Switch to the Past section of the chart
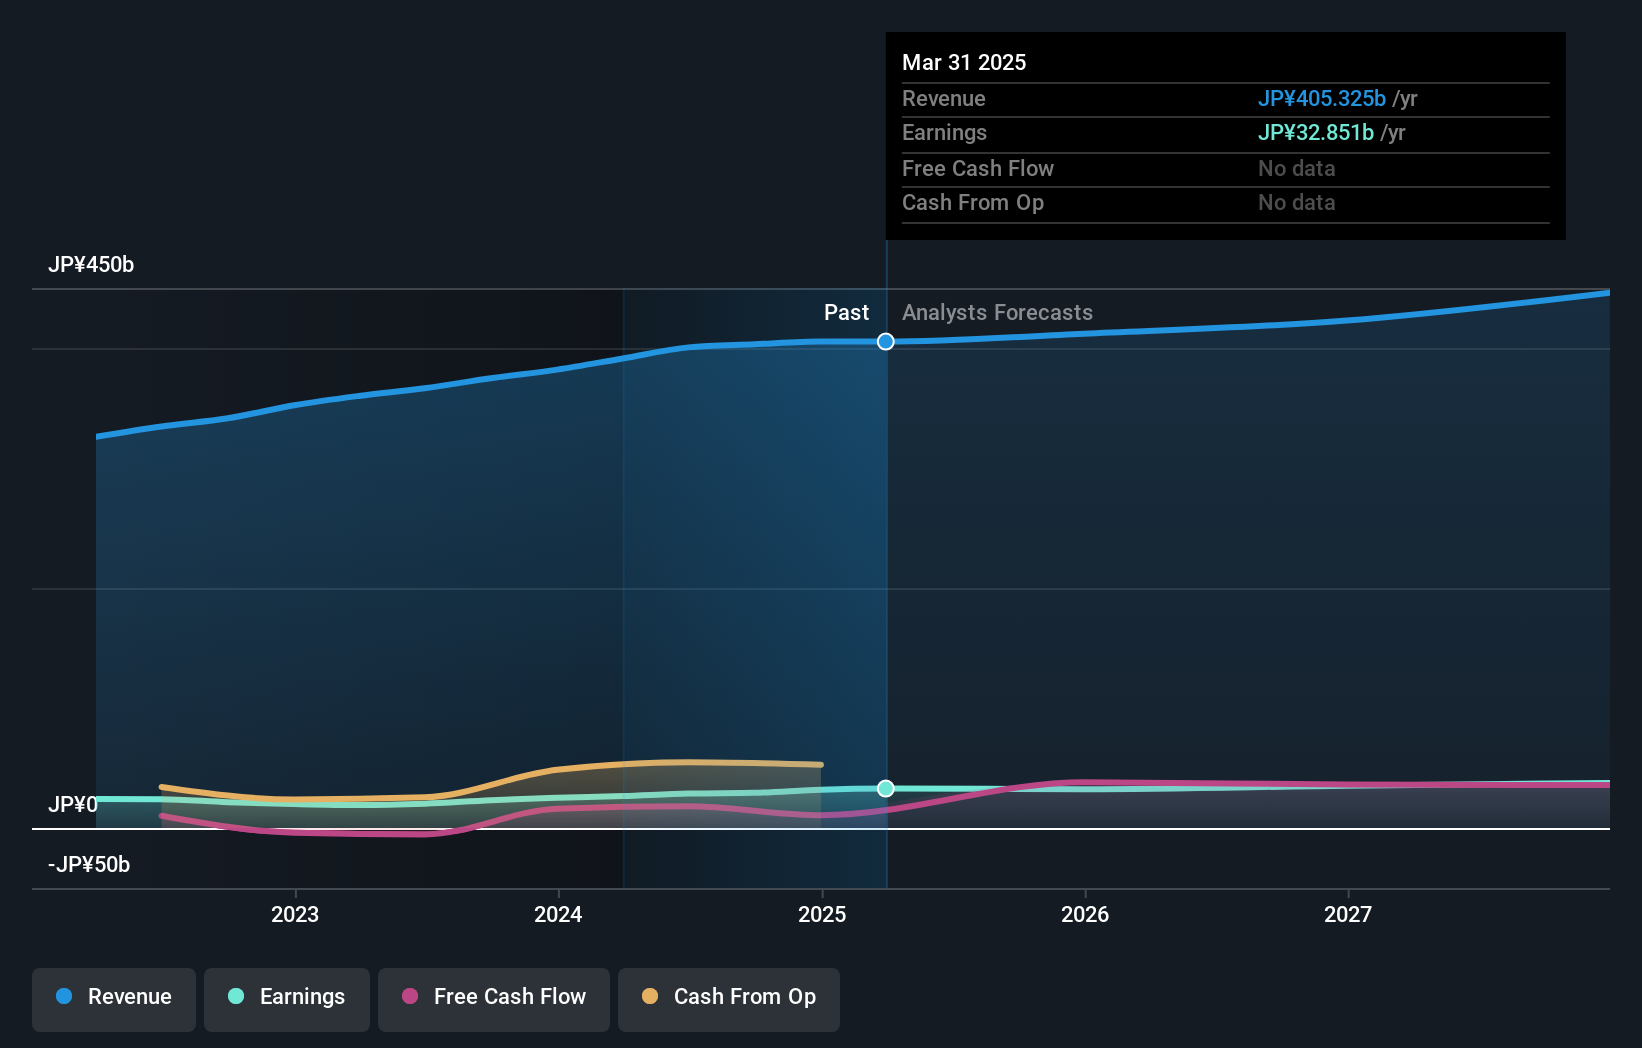 (x=847, y=312)
